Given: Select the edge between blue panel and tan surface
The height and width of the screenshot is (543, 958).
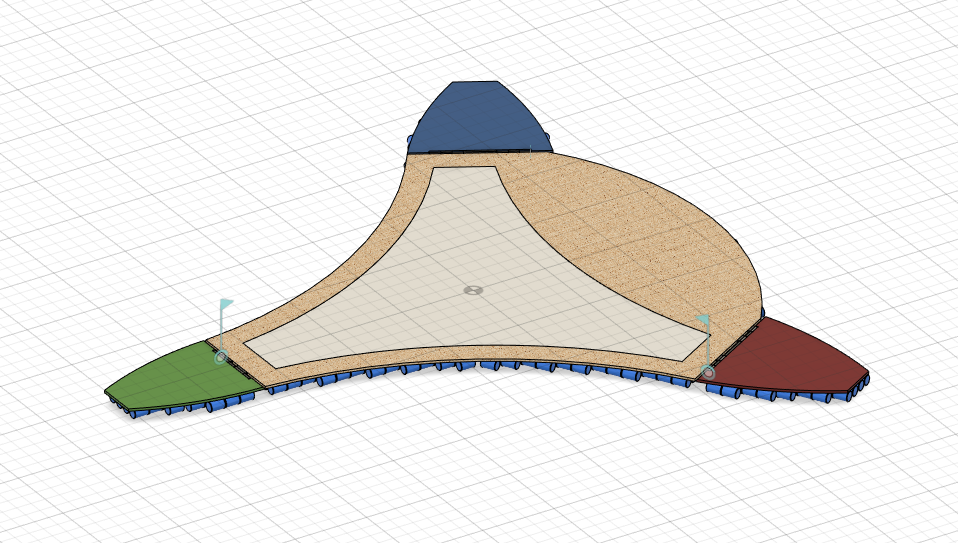Looking at the screenshot, I should [x=480, y=153].
